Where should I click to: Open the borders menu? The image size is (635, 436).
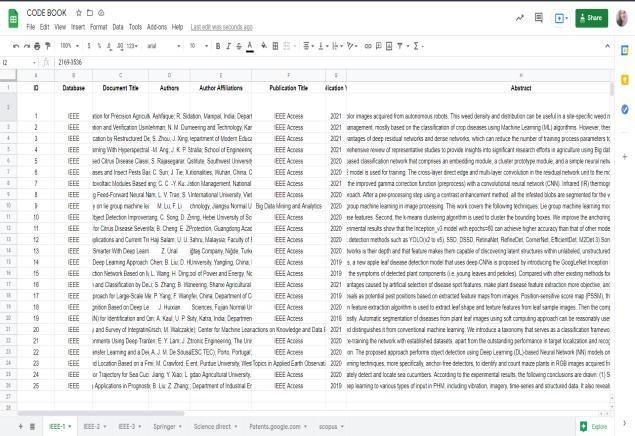(x=275, y=46)
